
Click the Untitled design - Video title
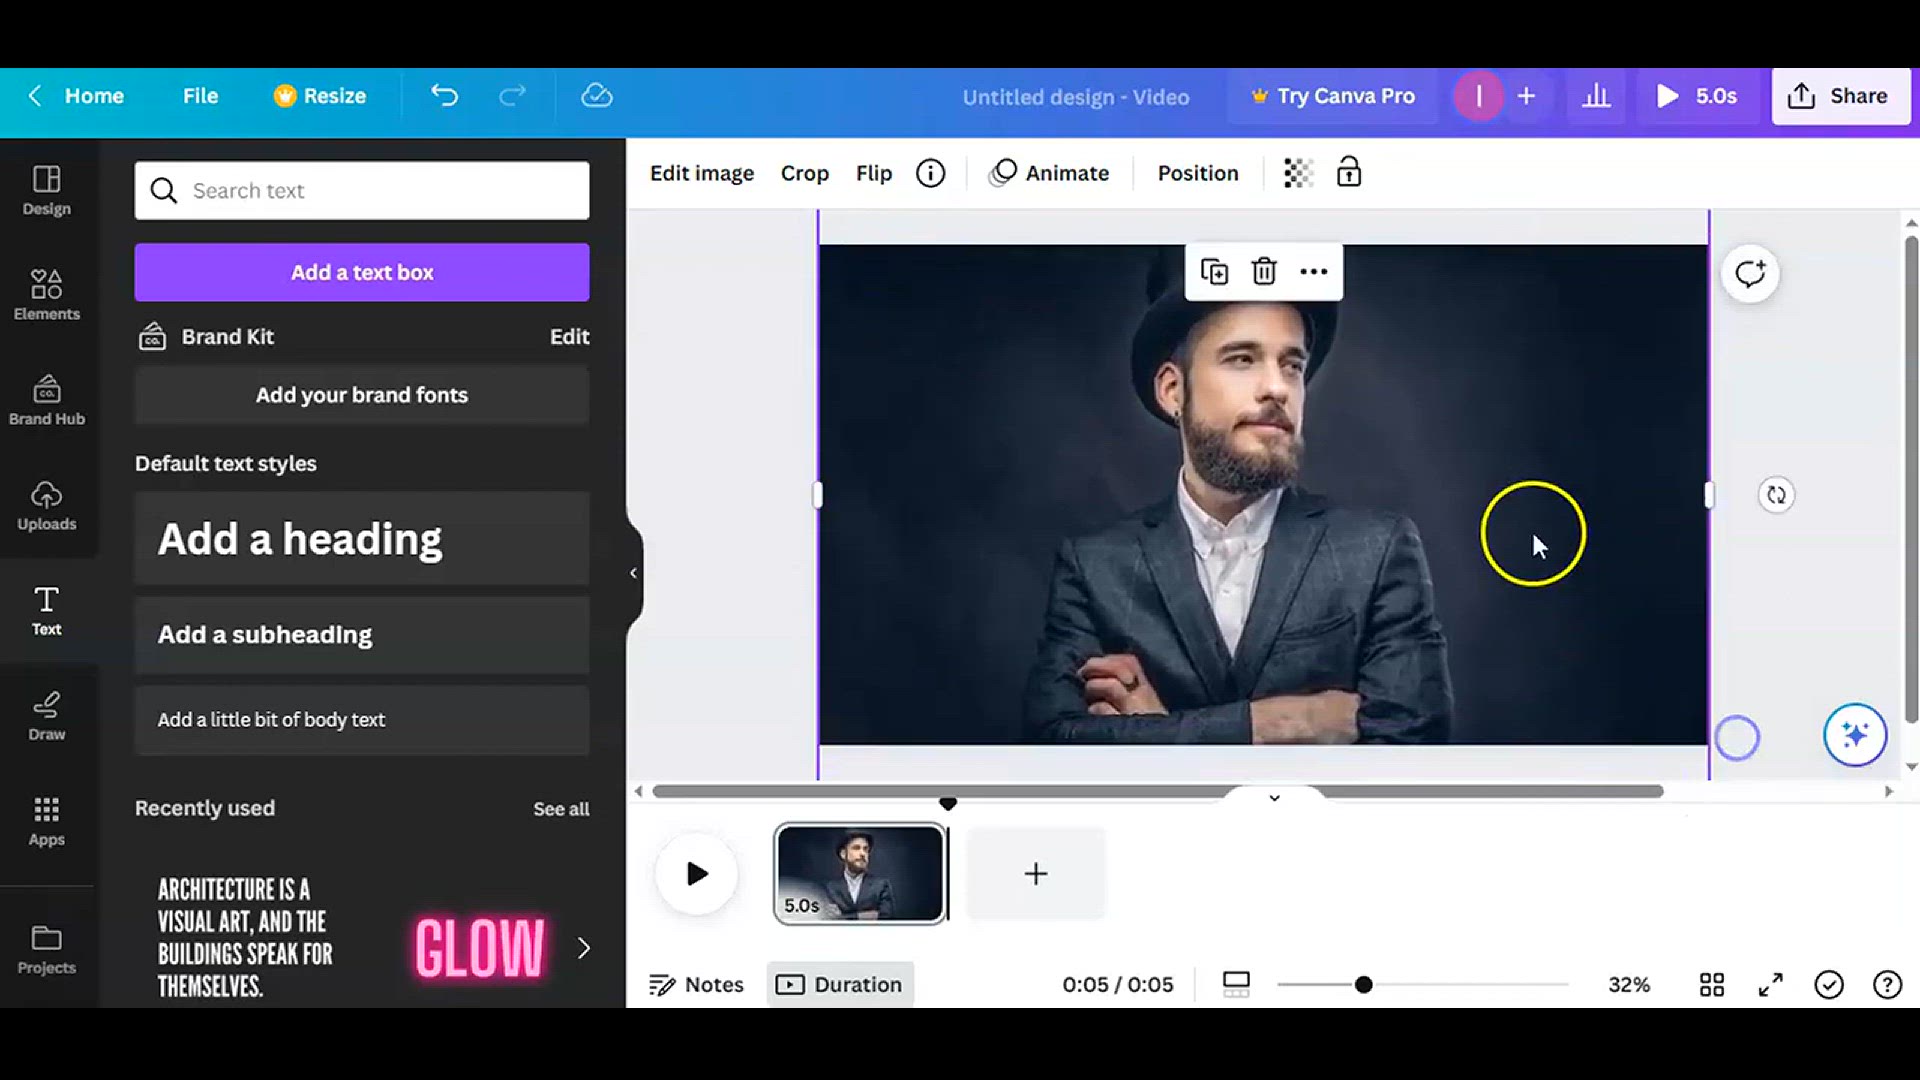(x=1076, y=97)
